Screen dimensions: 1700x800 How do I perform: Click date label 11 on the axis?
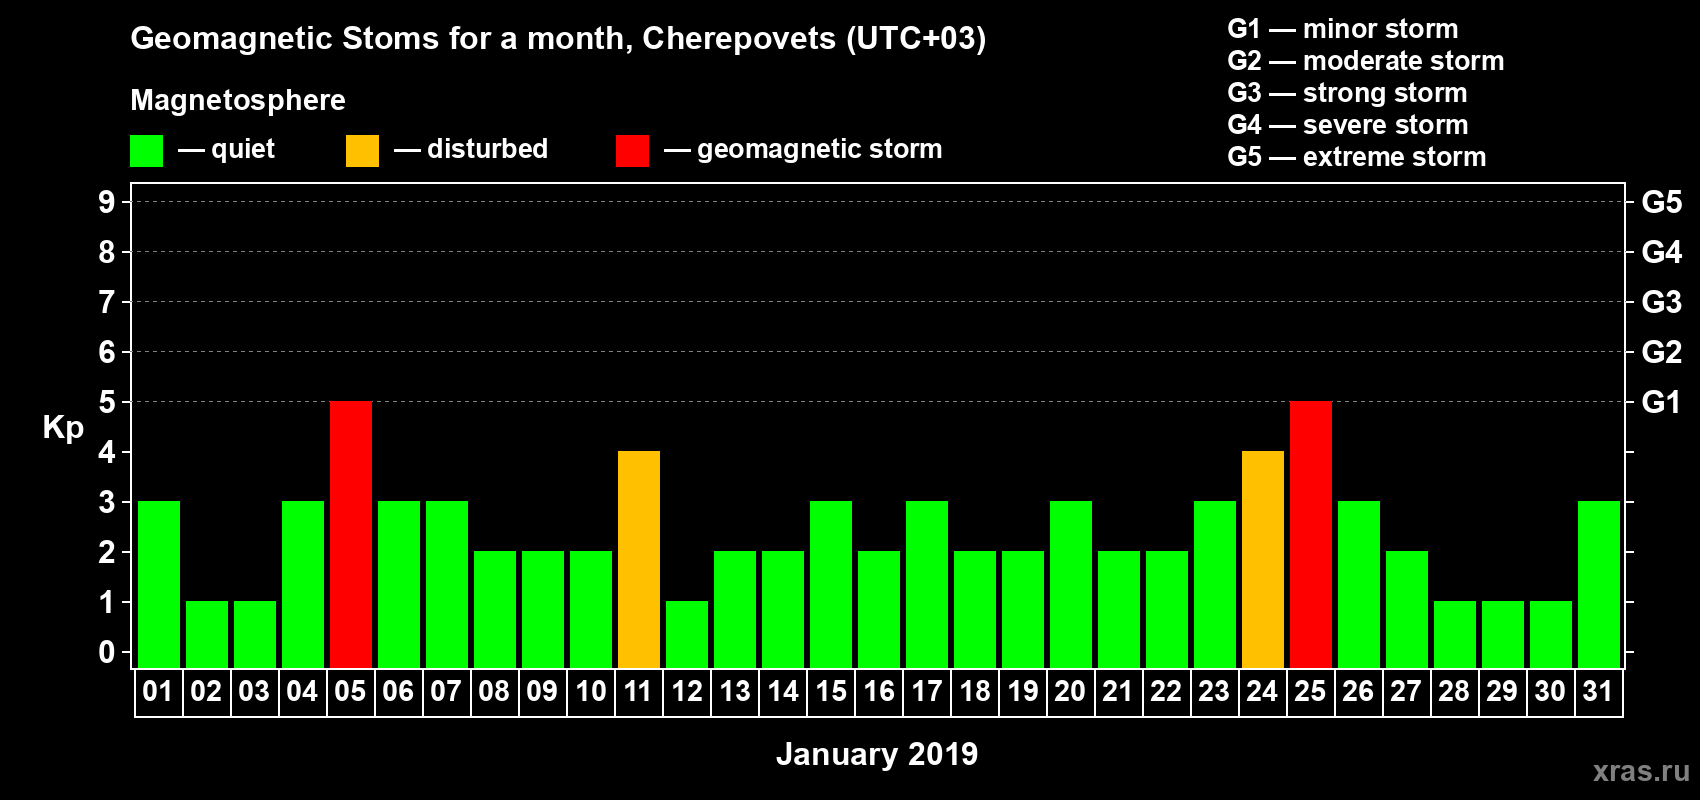pyautogui.click(x=638, y=691)
